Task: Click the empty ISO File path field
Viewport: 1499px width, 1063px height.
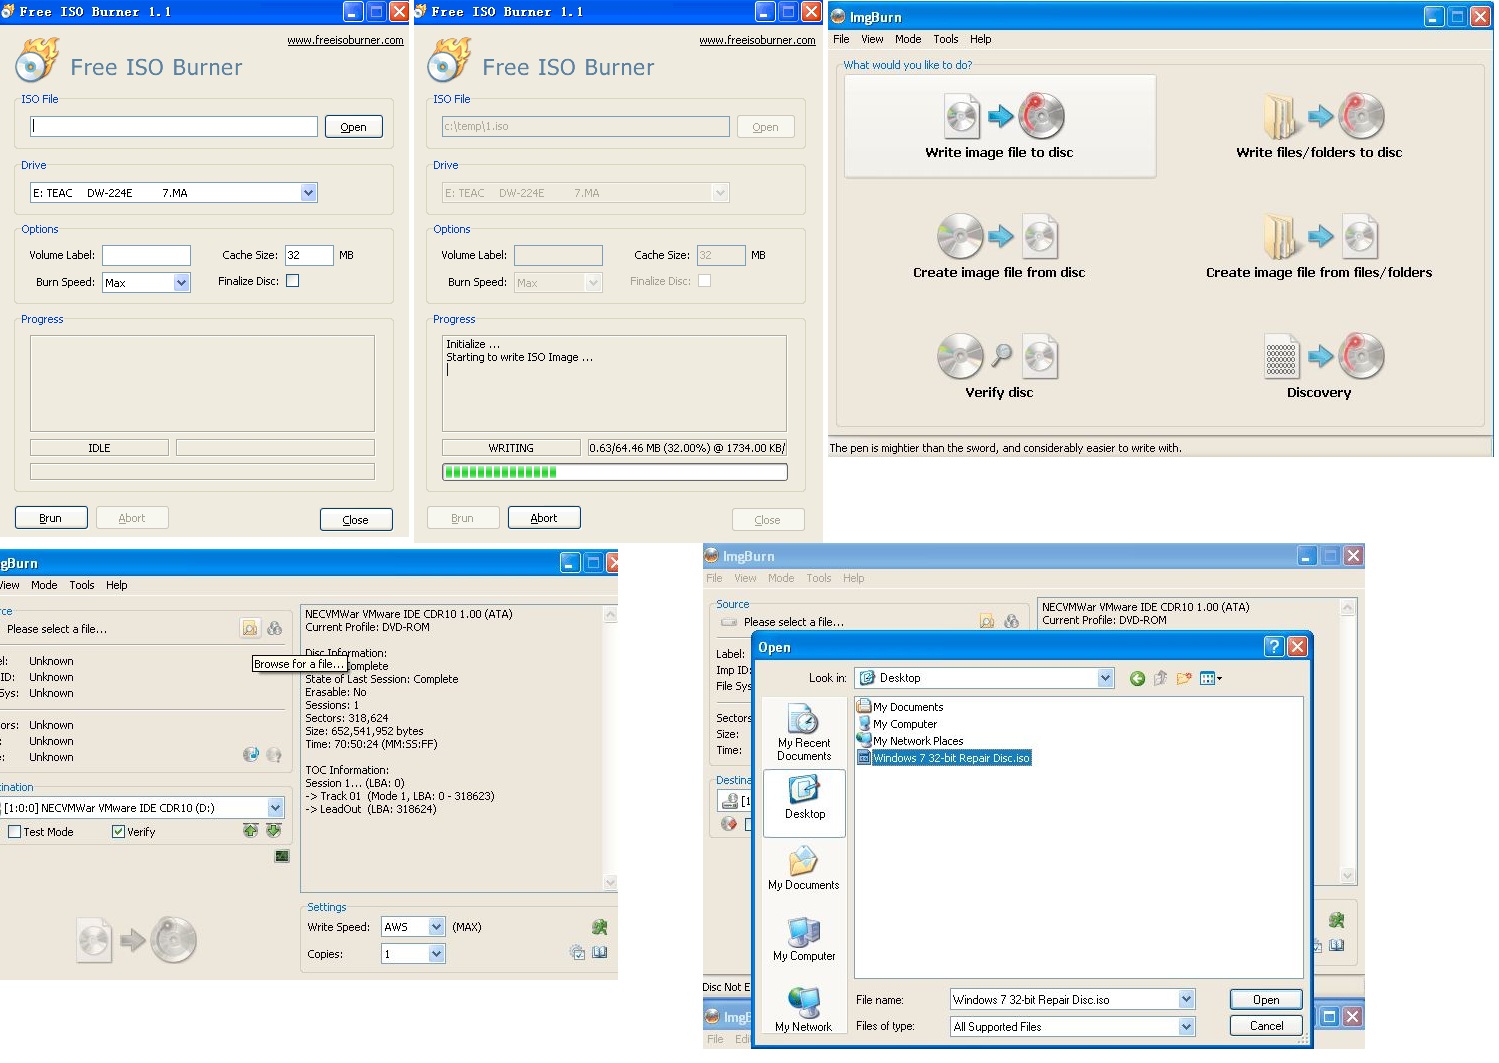Action: (174, 126)
